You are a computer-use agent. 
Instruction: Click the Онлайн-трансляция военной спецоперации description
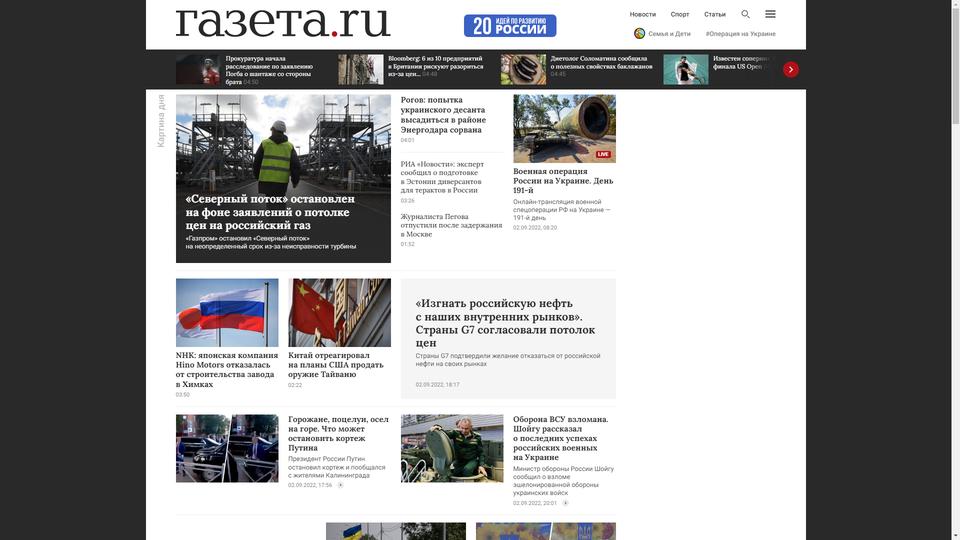pyautogui.click(x=561, y=209)
